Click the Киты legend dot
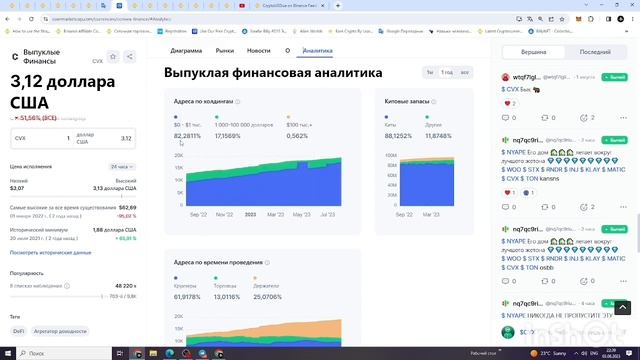640x360 pixels. [386, 117]
